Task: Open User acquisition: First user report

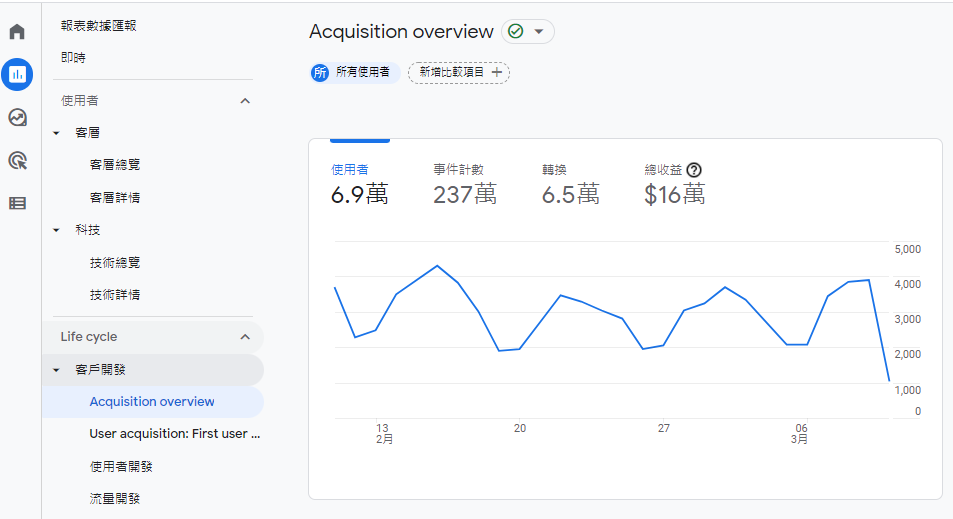Action: pyautogui.click(x=174, y=434)
